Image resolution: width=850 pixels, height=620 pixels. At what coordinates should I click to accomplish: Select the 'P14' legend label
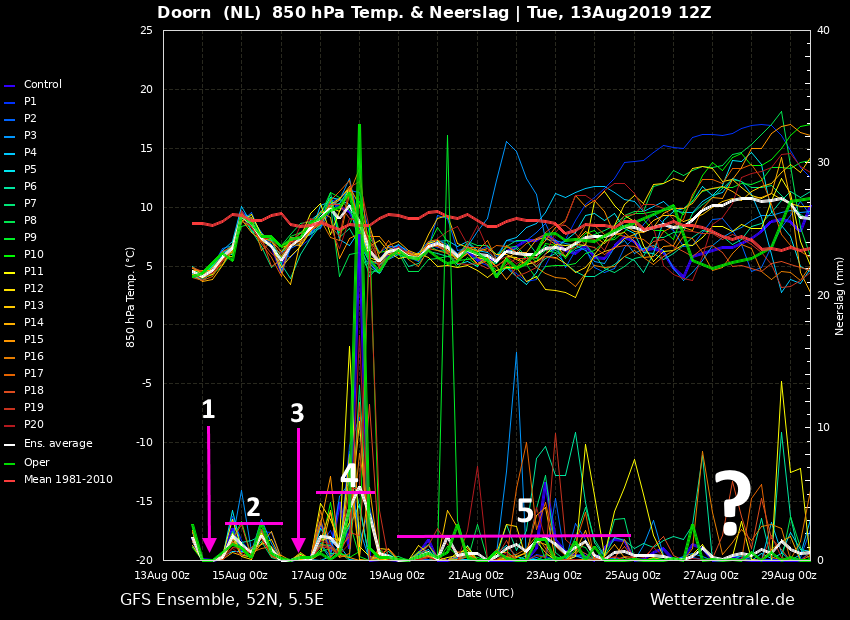pos(34,322)
